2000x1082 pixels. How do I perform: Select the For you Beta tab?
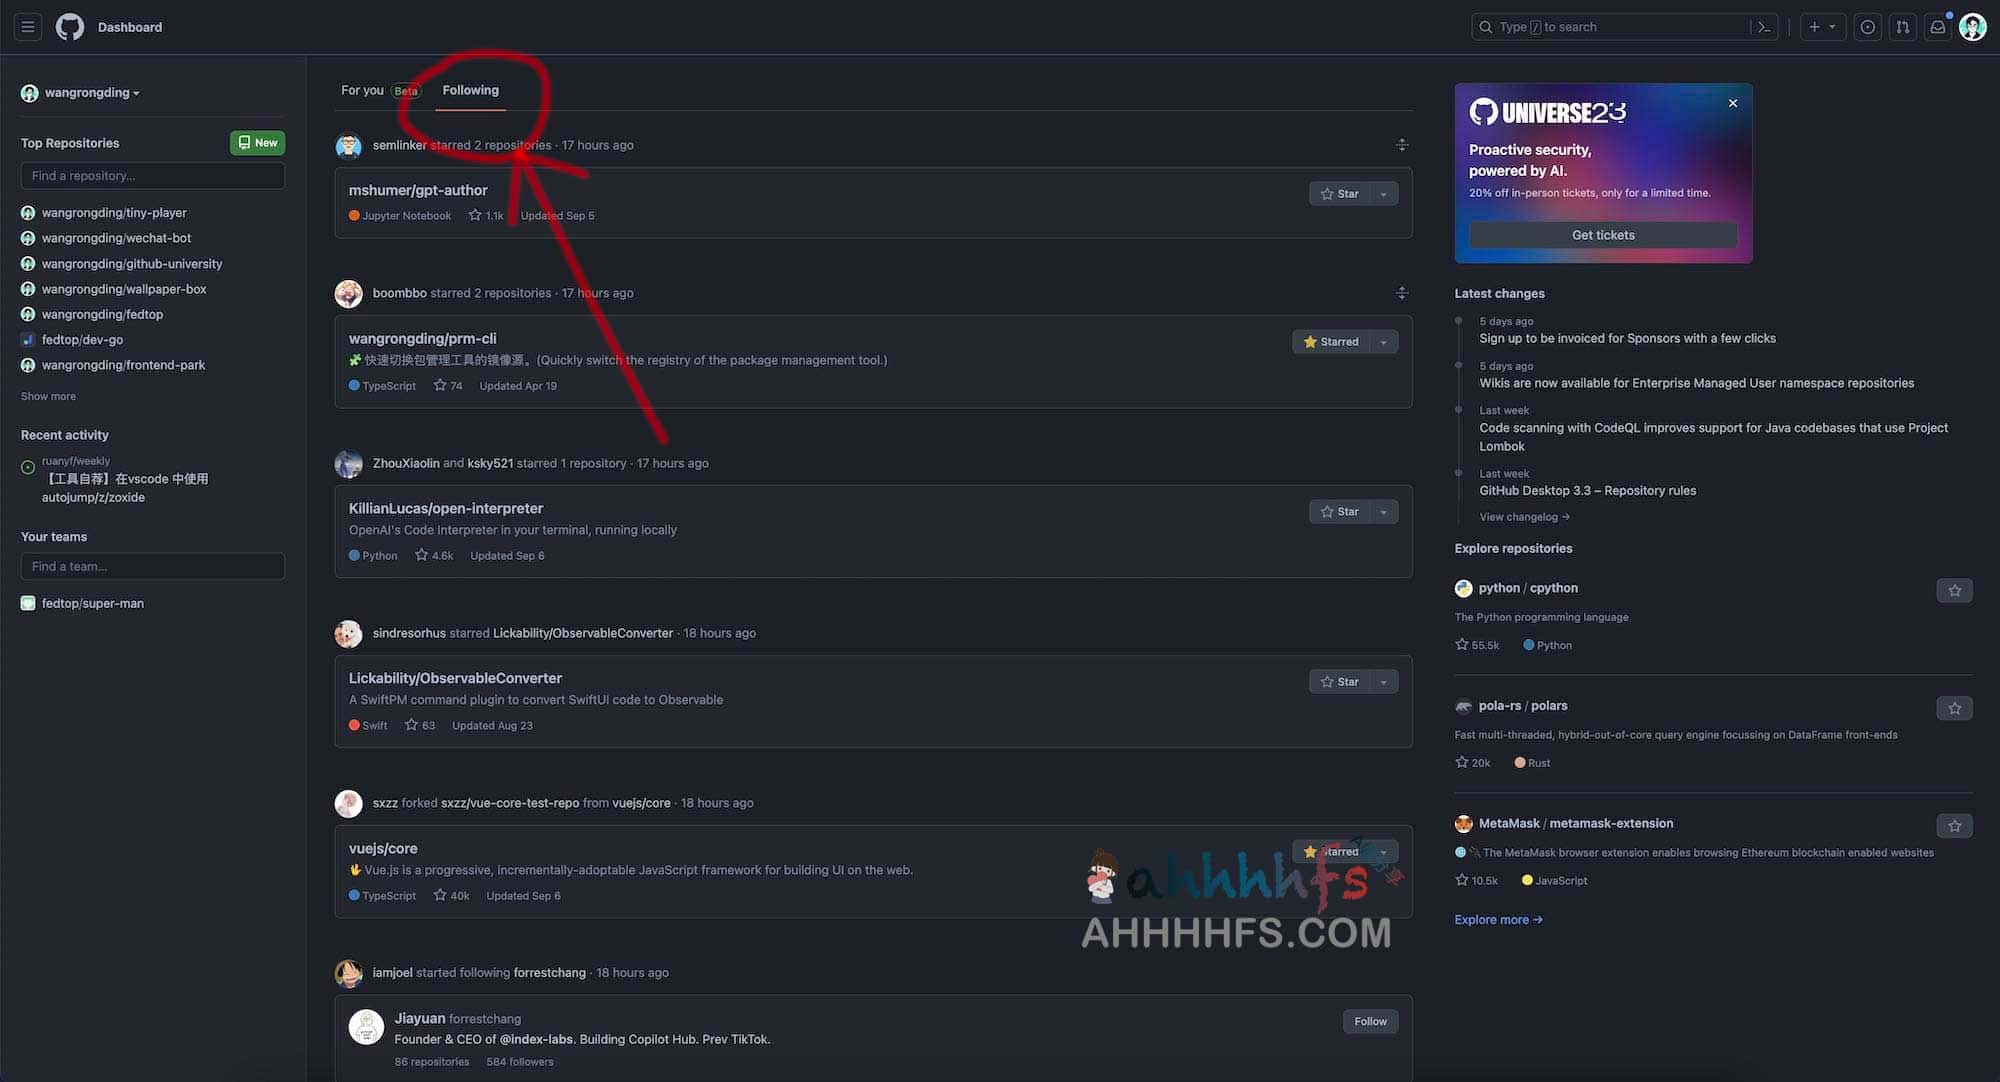click(x=377, y=89)
